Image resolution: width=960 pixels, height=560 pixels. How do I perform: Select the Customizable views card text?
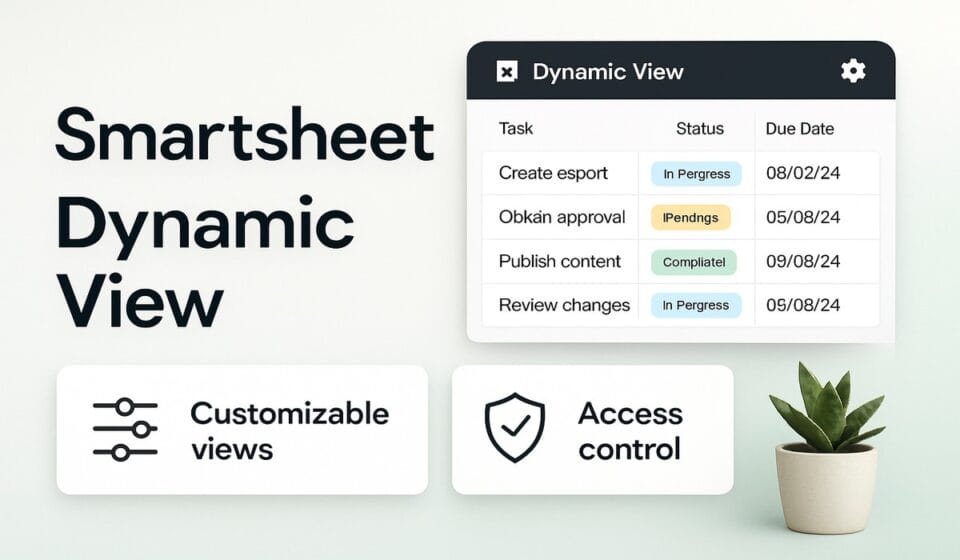point(290,431)
